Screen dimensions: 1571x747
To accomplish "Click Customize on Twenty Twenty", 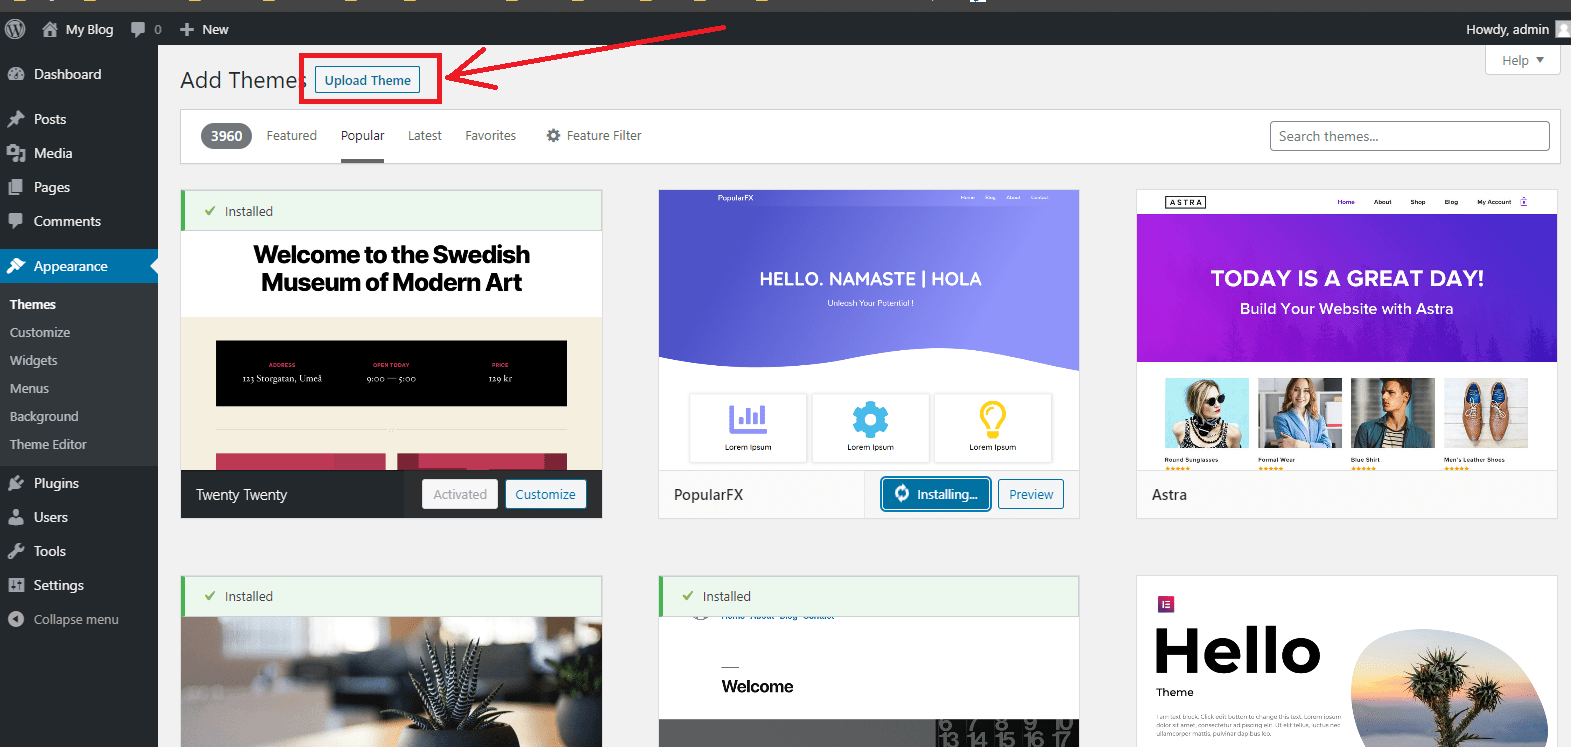I will (545, 494).
